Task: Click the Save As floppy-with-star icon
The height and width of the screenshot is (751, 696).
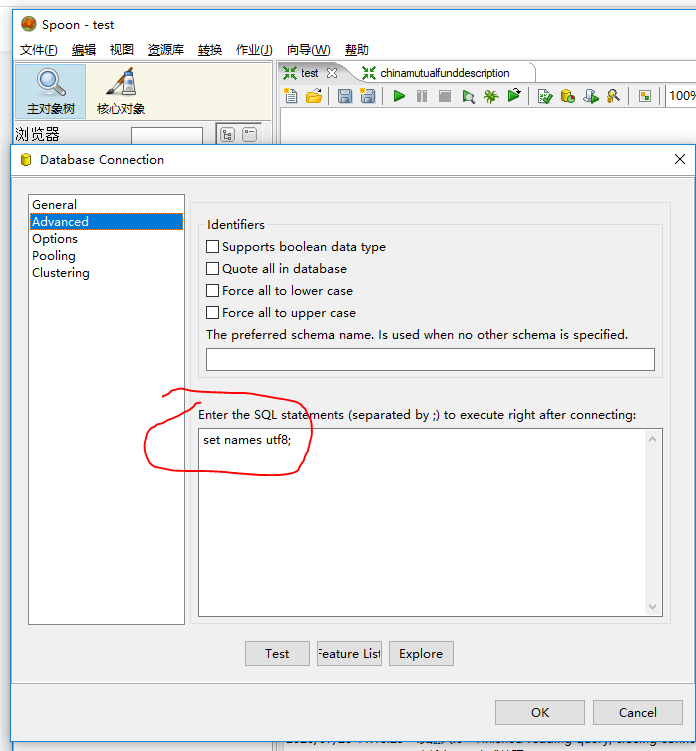Action: point(367,96)
